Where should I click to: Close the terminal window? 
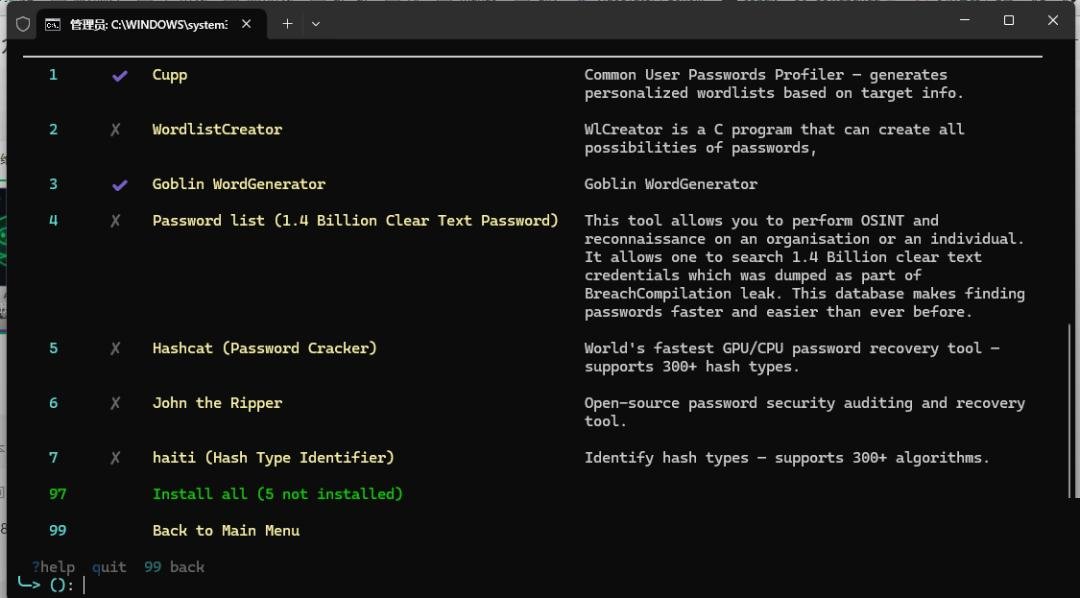(1052, 21)
